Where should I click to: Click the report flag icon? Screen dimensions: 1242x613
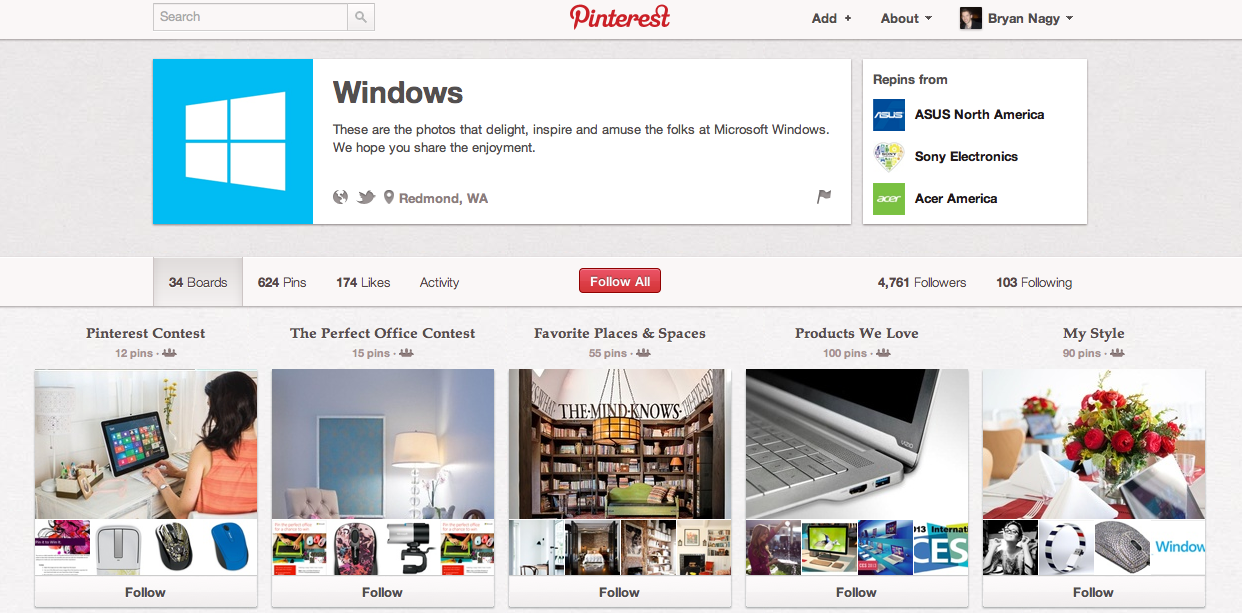[824, 197]
